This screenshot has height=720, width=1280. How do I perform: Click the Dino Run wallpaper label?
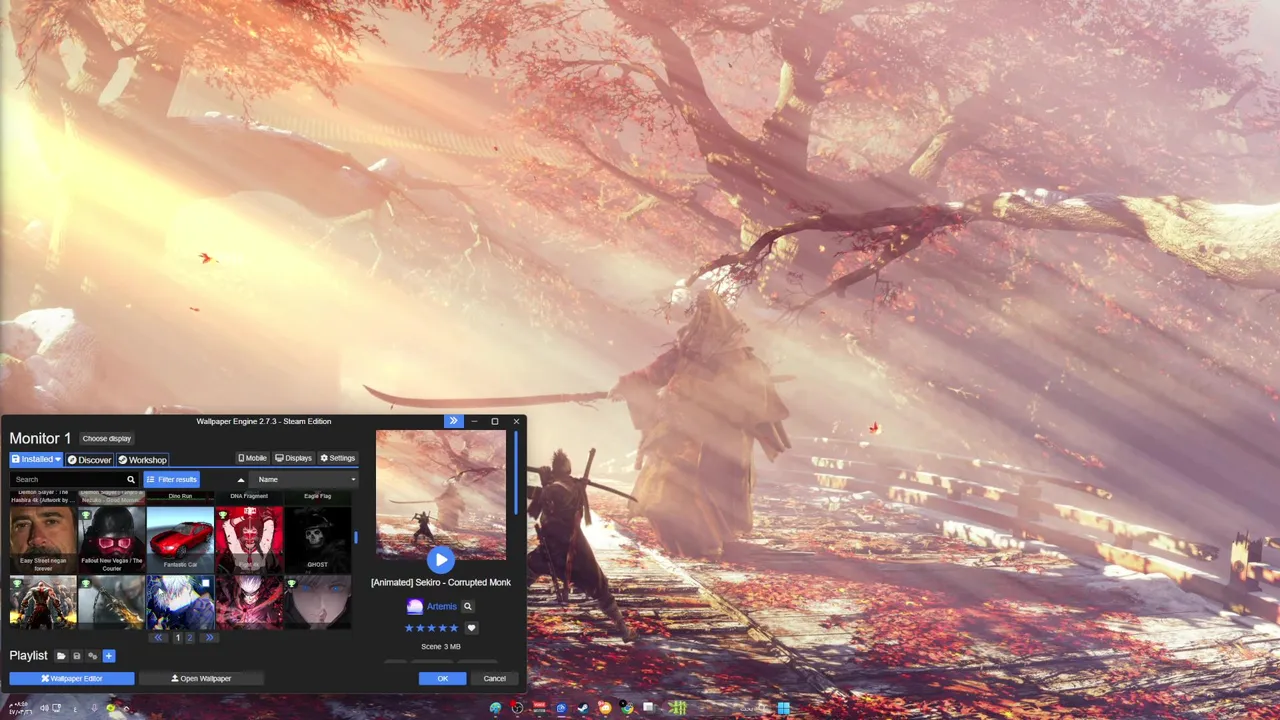click(x=180, y=496)
